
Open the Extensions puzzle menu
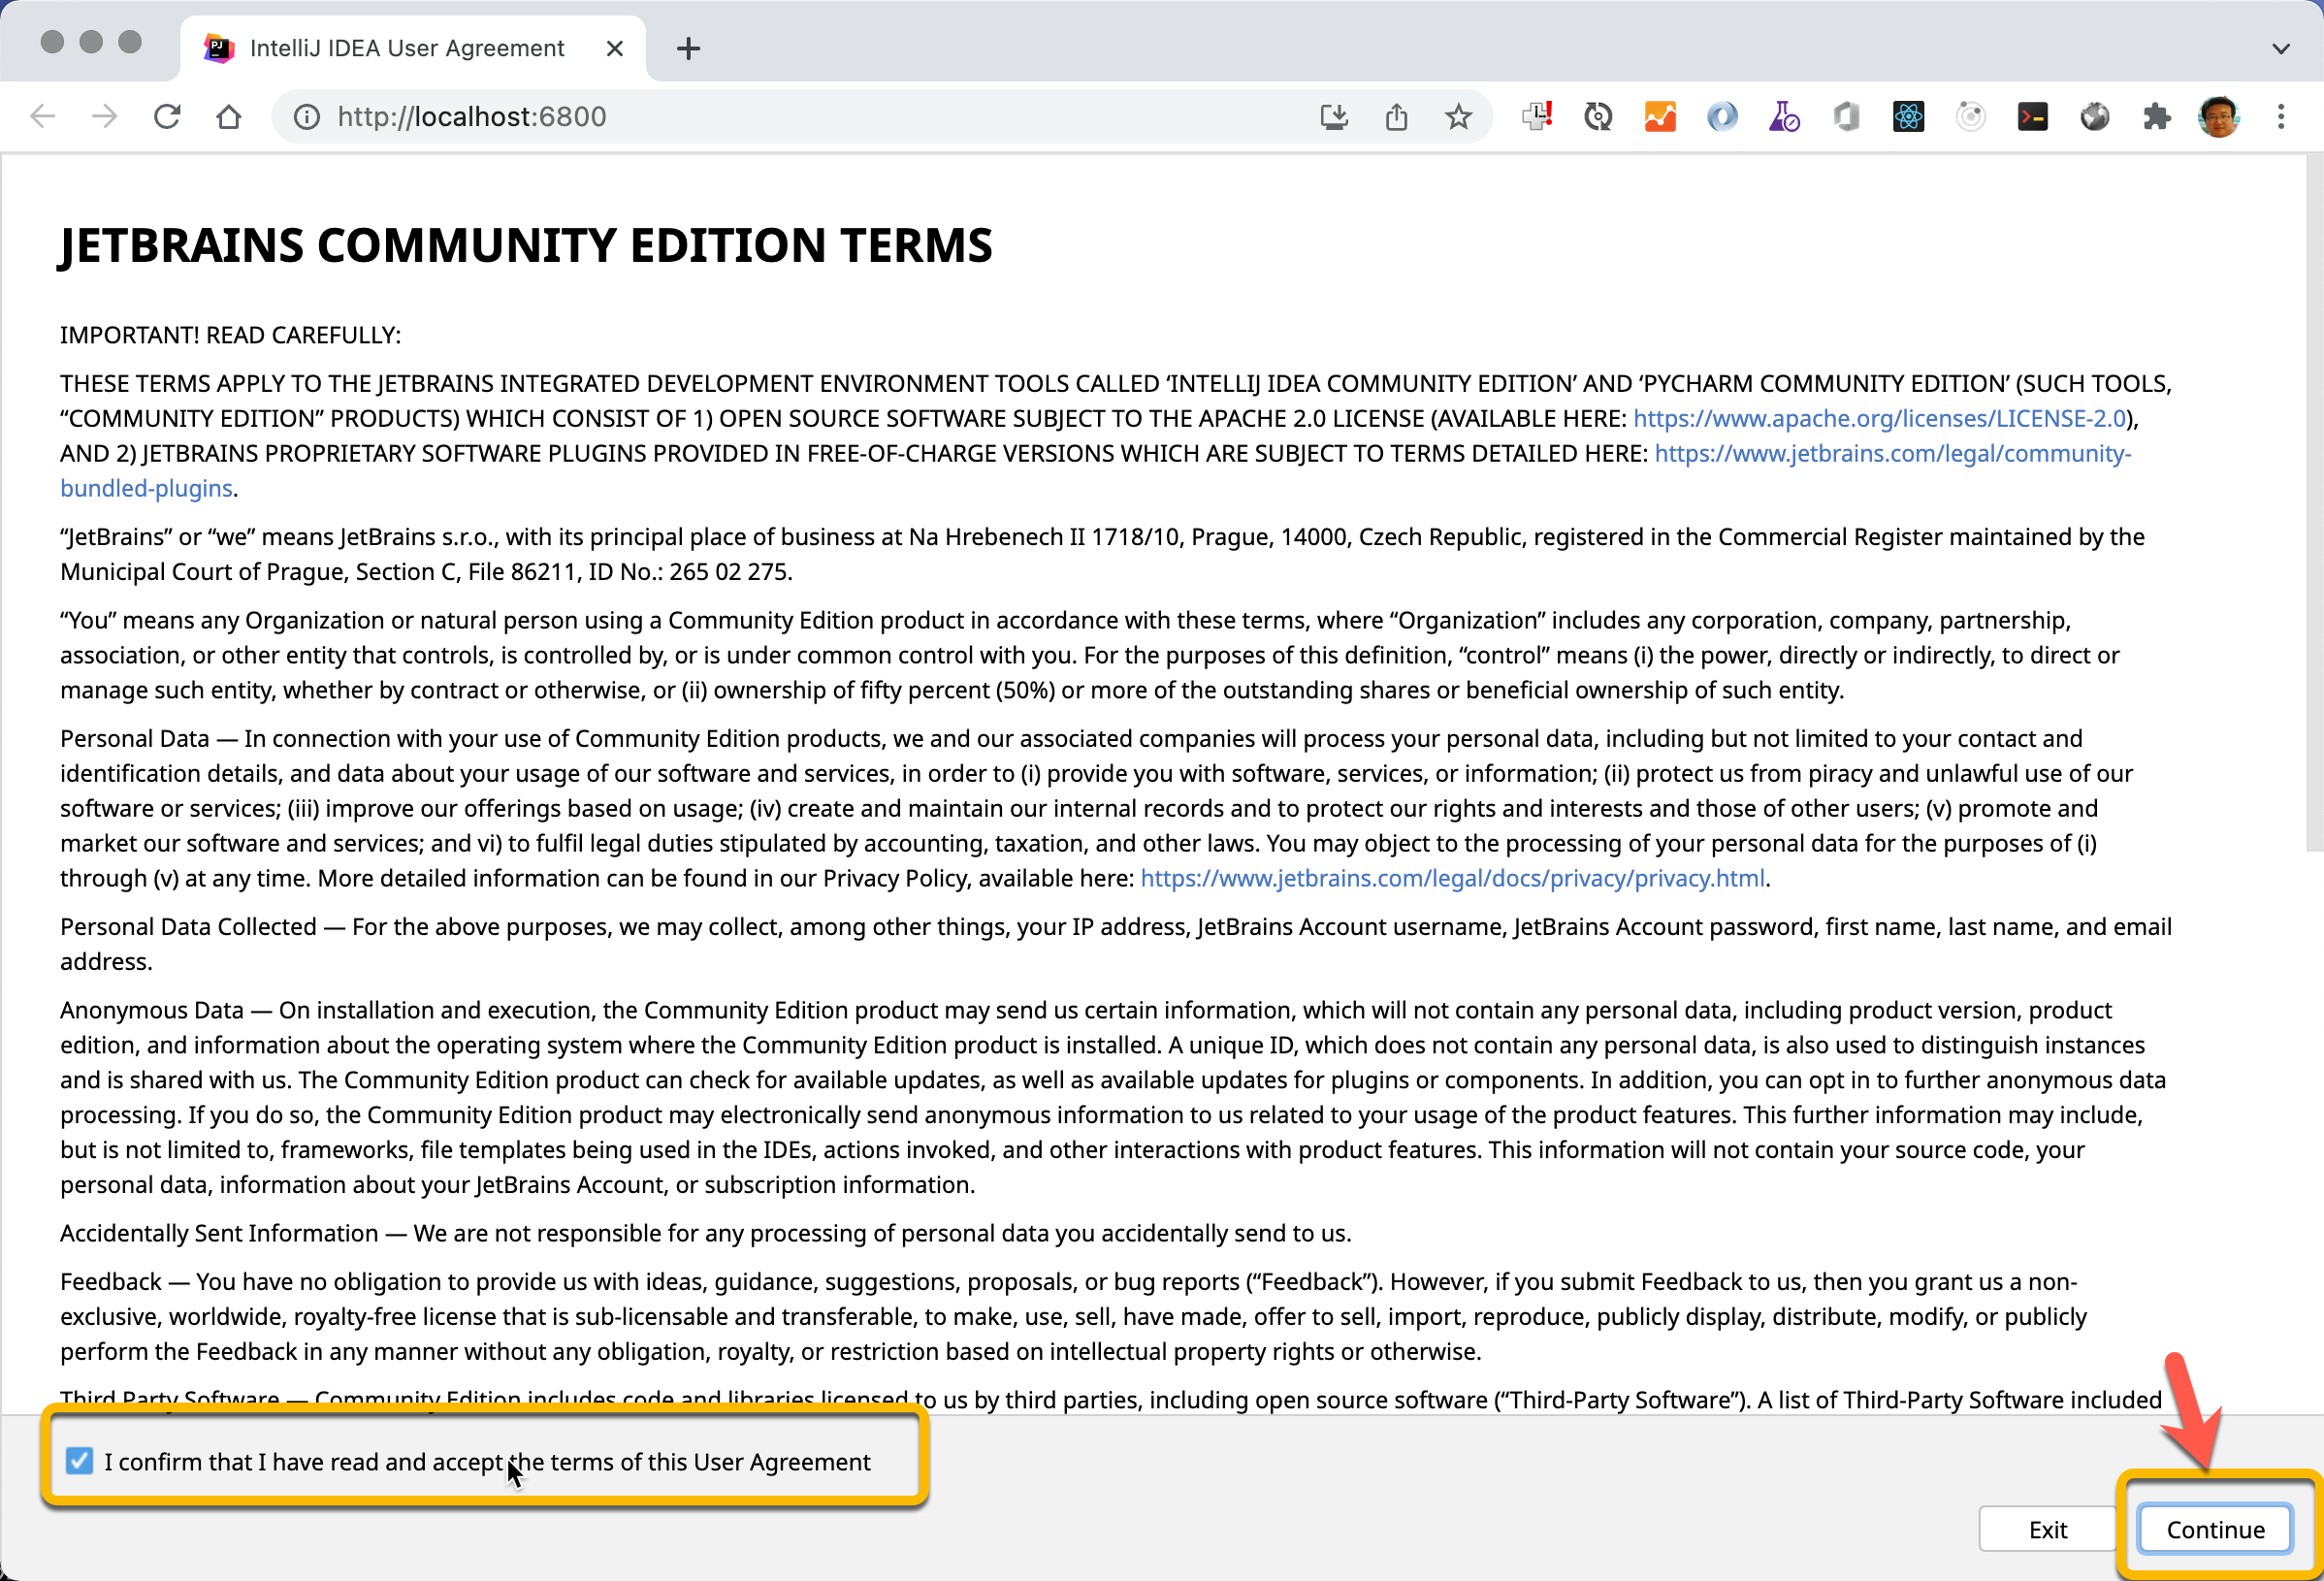point(2157,117)
